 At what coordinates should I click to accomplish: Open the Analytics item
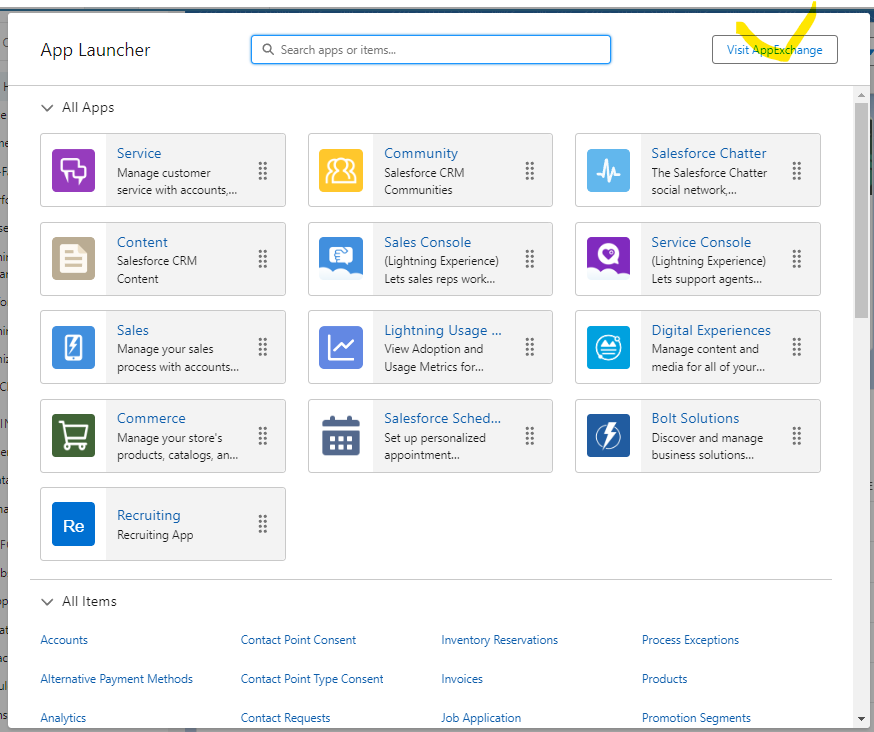pos(63,718)
